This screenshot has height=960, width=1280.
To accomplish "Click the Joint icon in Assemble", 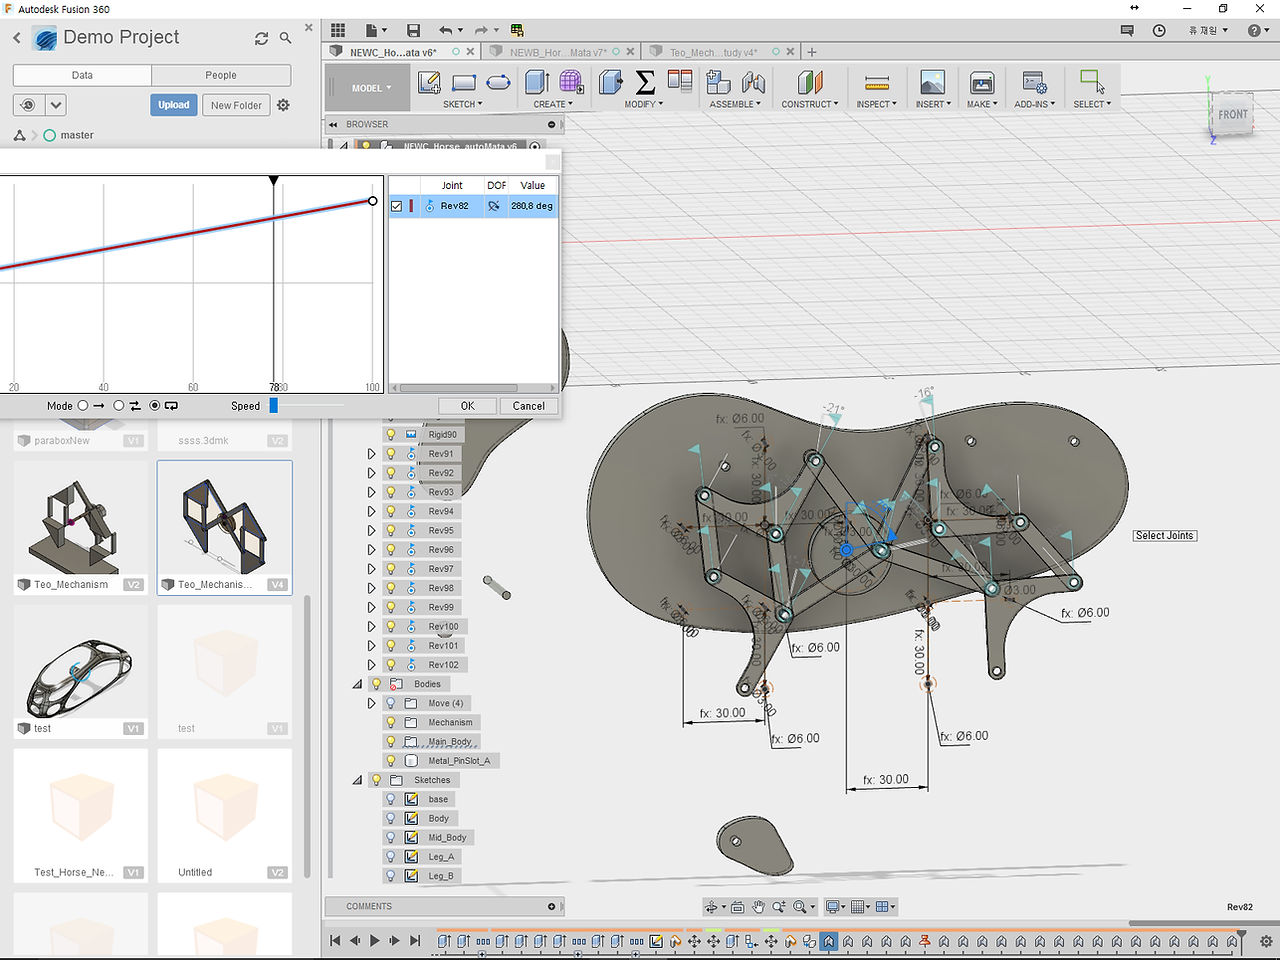I will click(x=753, y=82).
